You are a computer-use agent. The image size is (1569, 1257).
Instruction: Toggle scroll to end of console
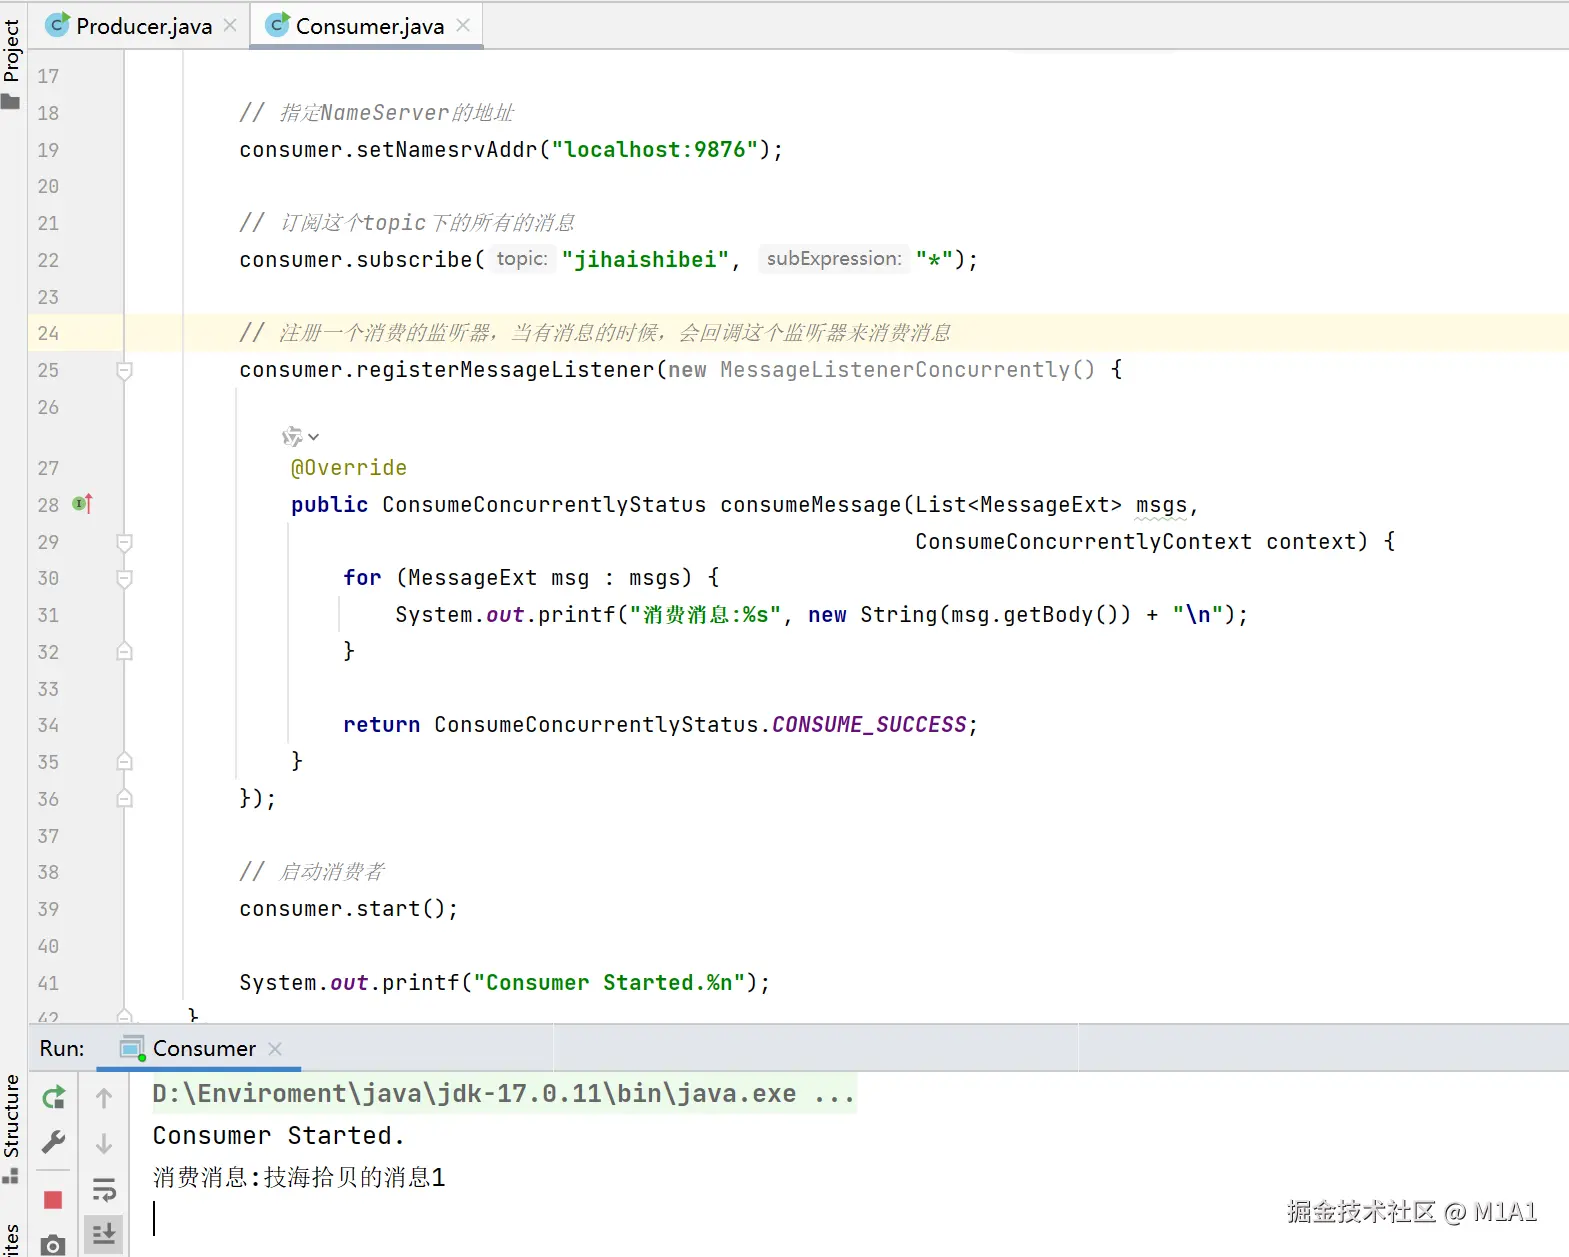click(x=104, y=1234)
